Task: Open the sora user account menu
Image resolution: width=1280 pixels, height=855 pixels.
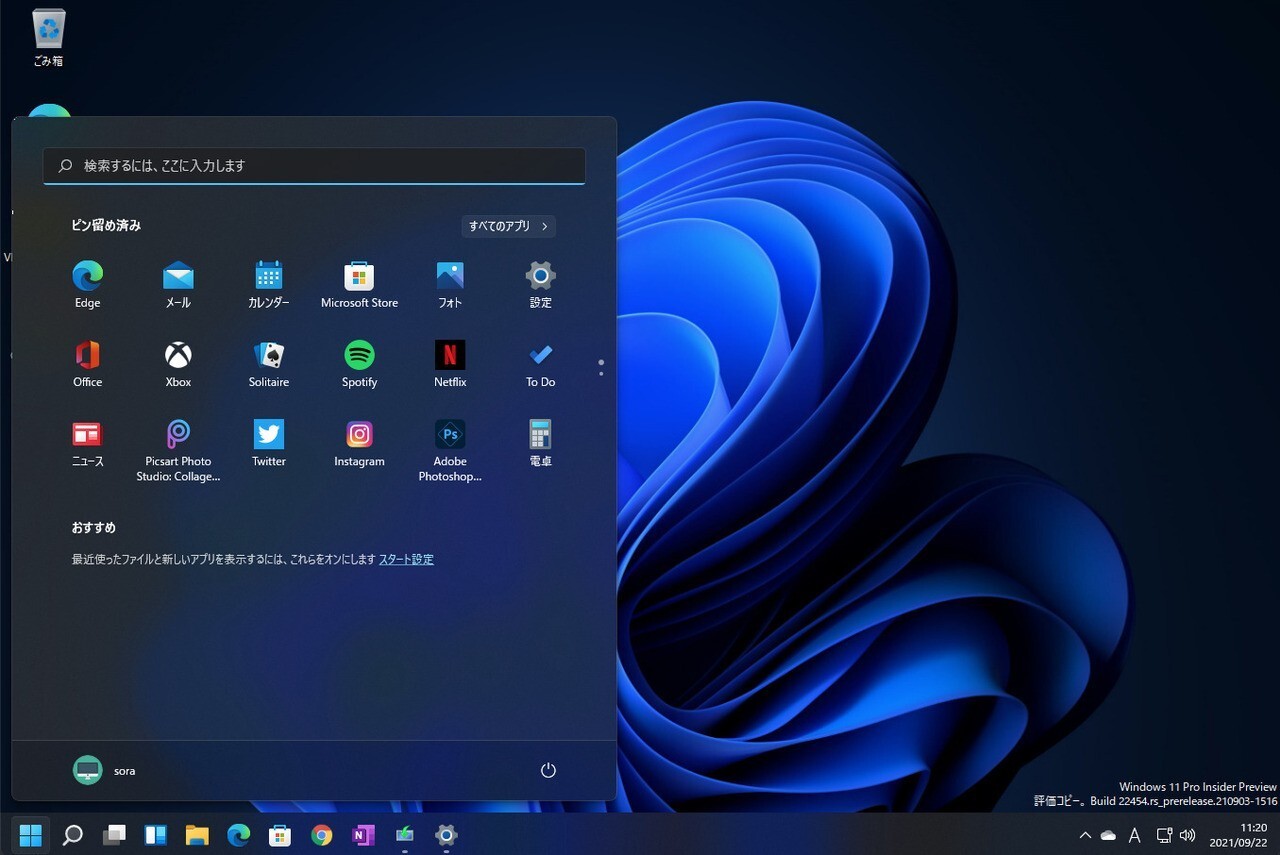Action: point(104,770)
